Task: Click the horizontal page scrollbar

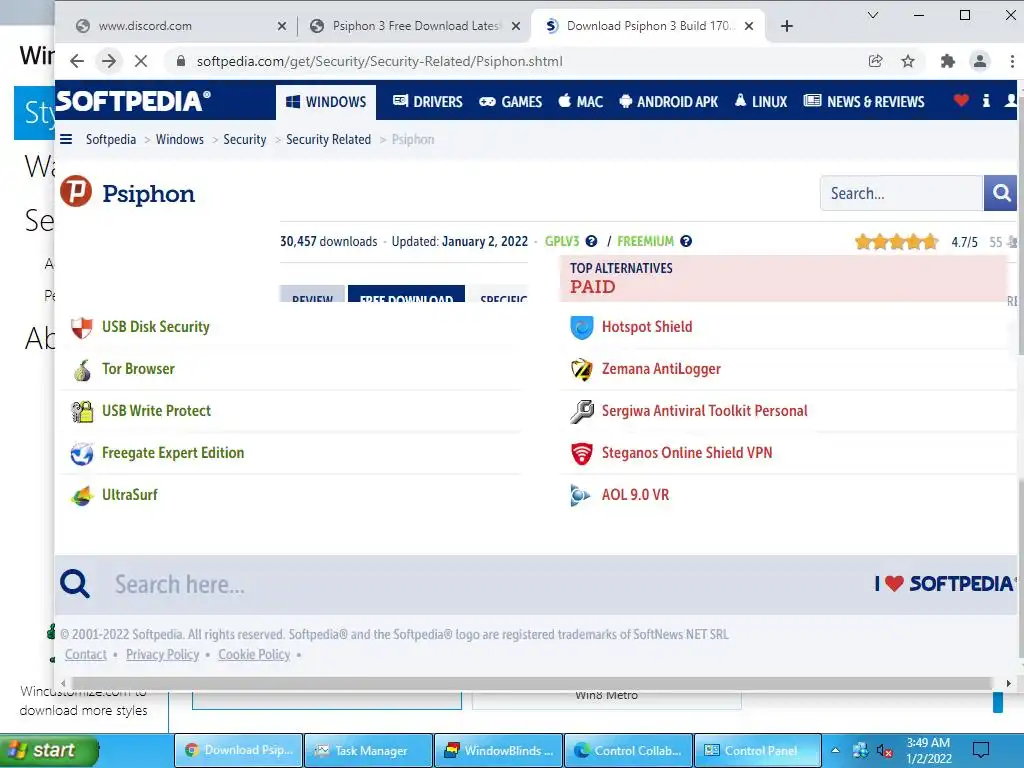Action: [x=531, y=683]
